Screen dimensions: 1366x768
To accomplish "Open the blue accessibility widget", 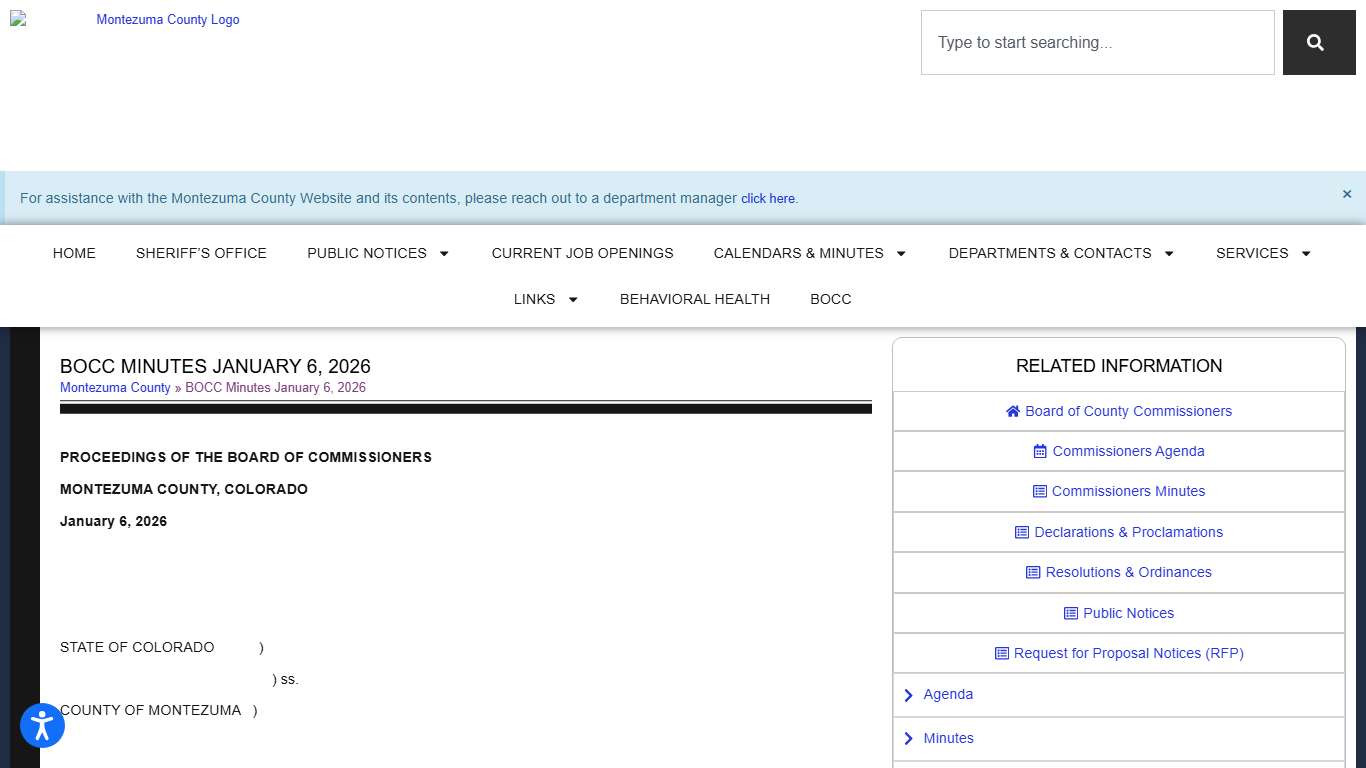I will click(42, 725).
